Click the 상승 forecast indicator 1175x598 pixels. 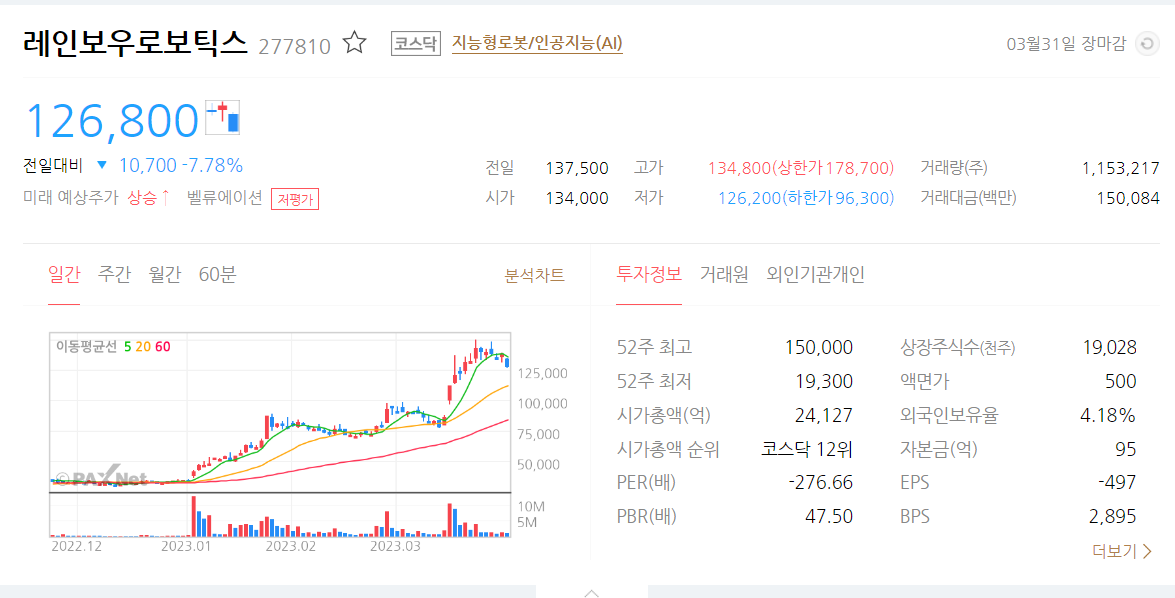[148, 198]
